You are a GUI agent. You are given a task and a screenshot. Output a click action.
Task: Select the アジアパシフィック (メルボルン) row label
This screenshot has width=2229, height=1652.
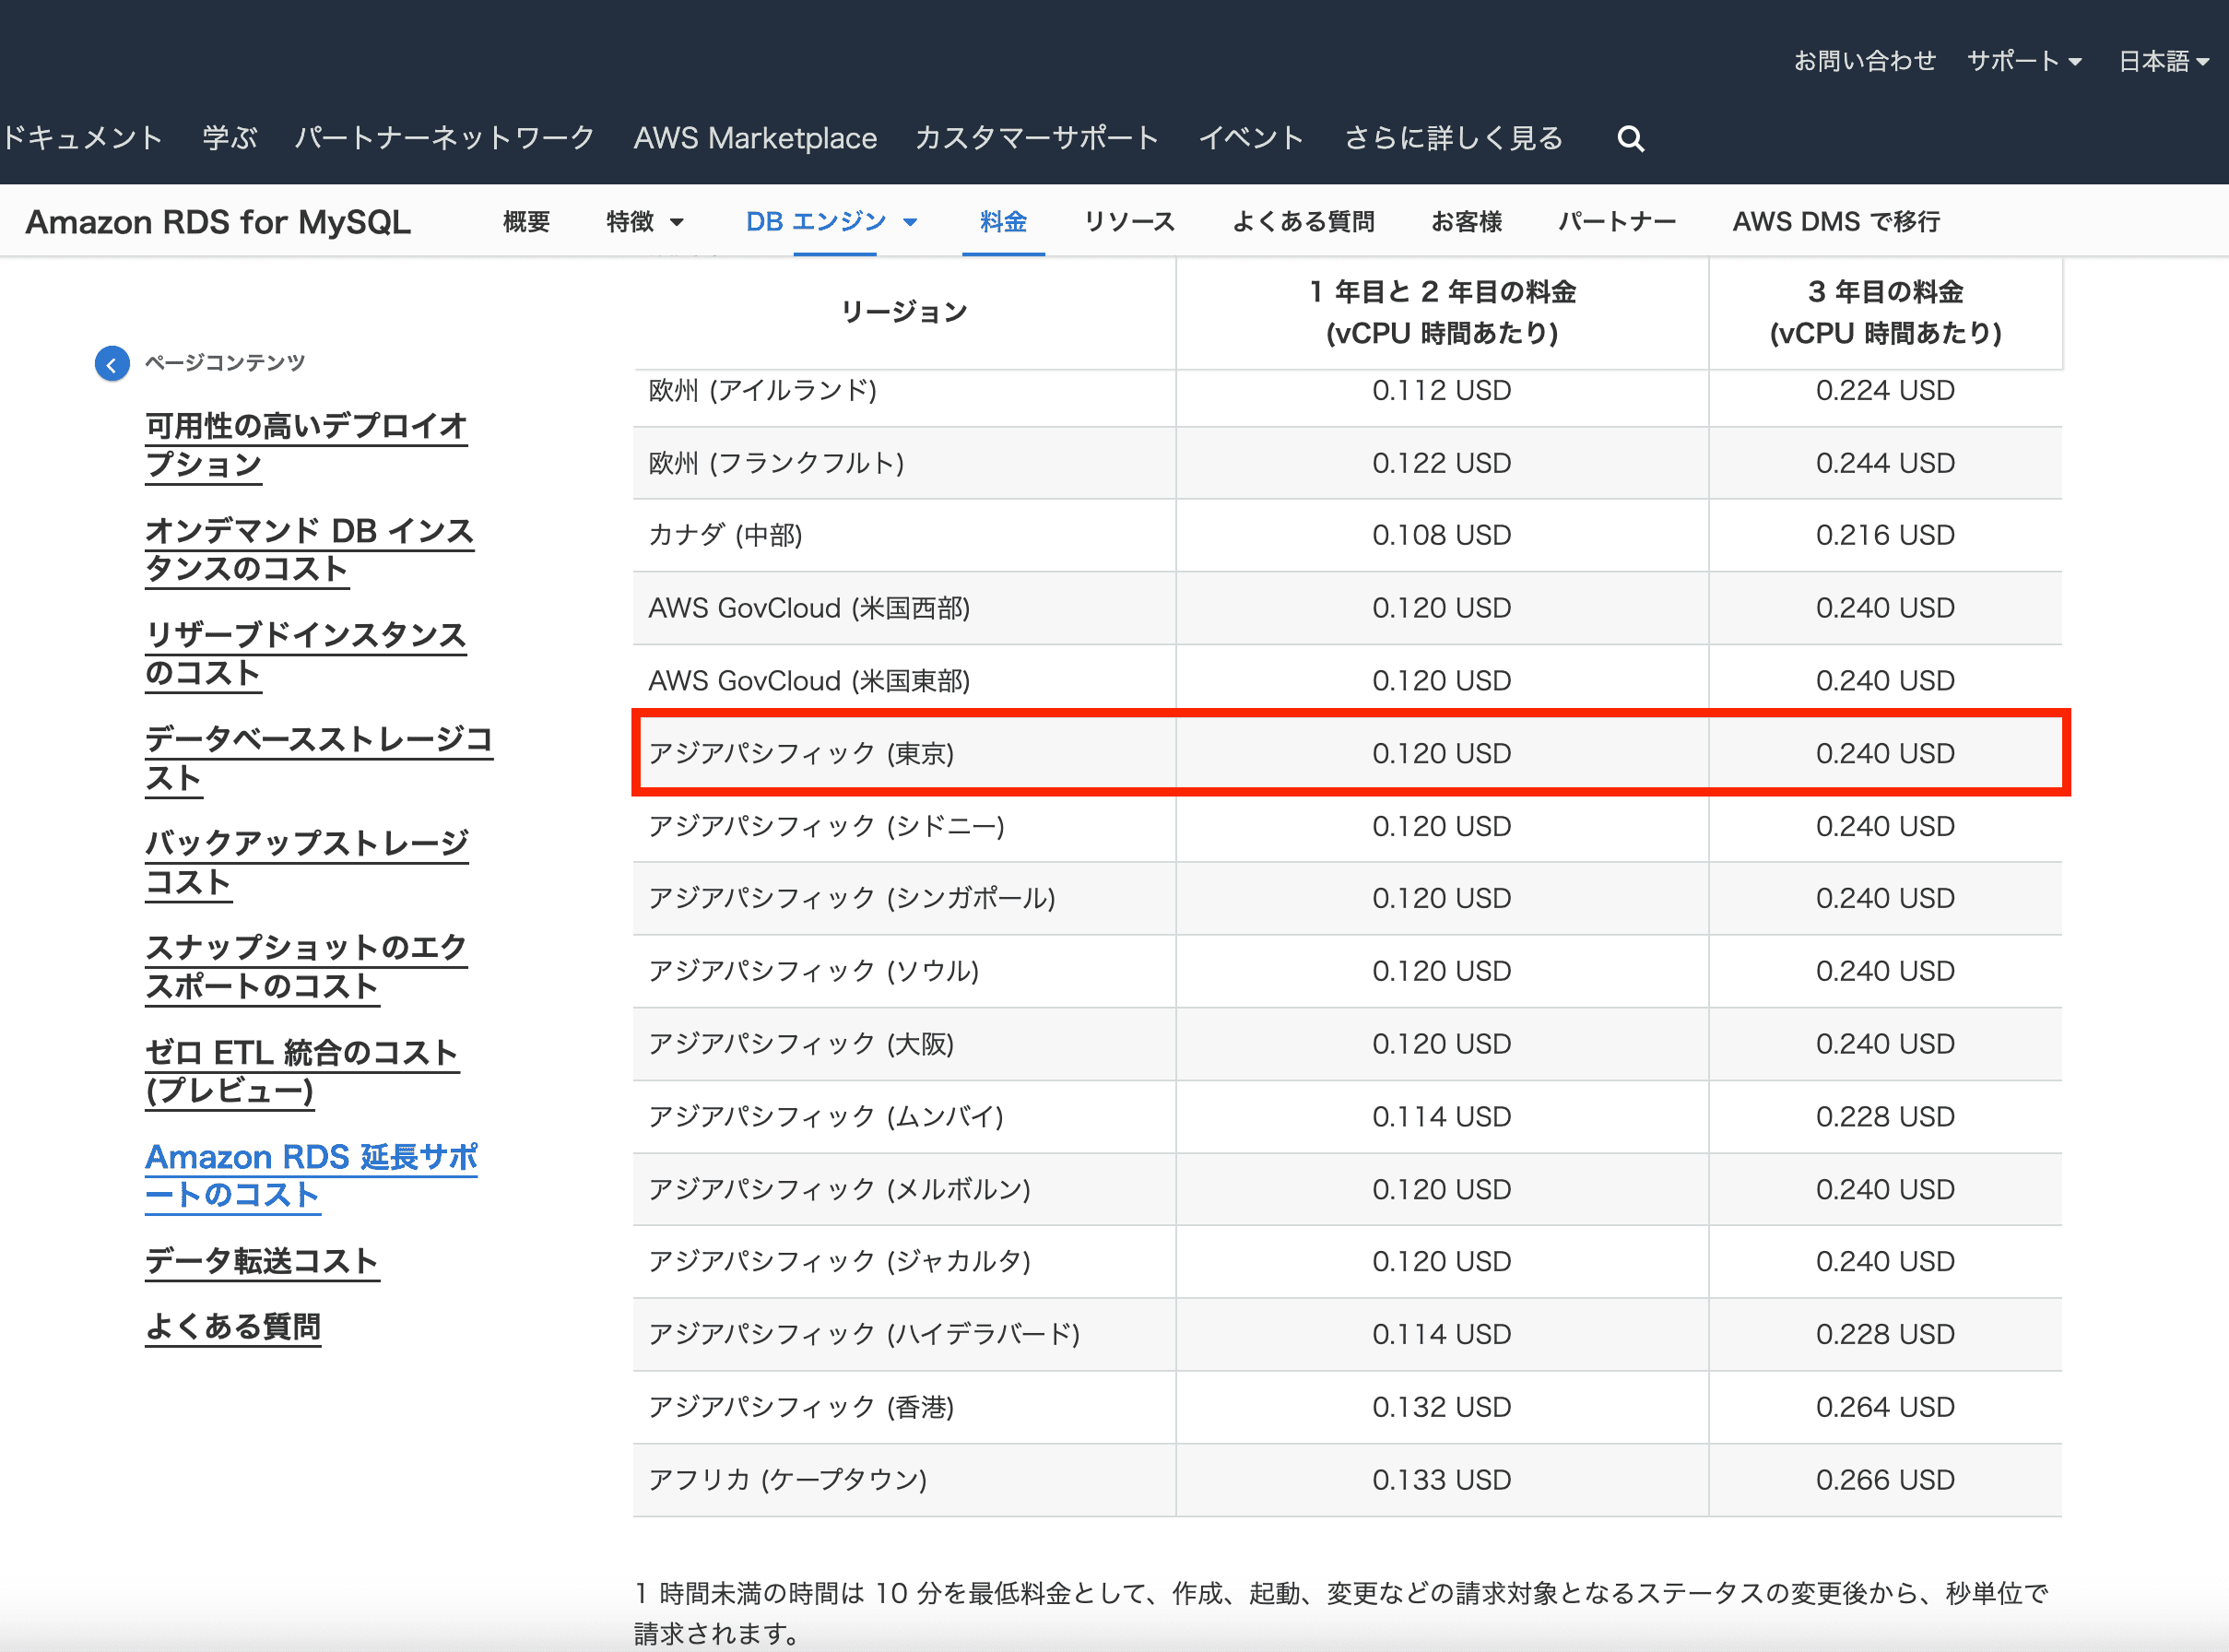coord(839,1189)
